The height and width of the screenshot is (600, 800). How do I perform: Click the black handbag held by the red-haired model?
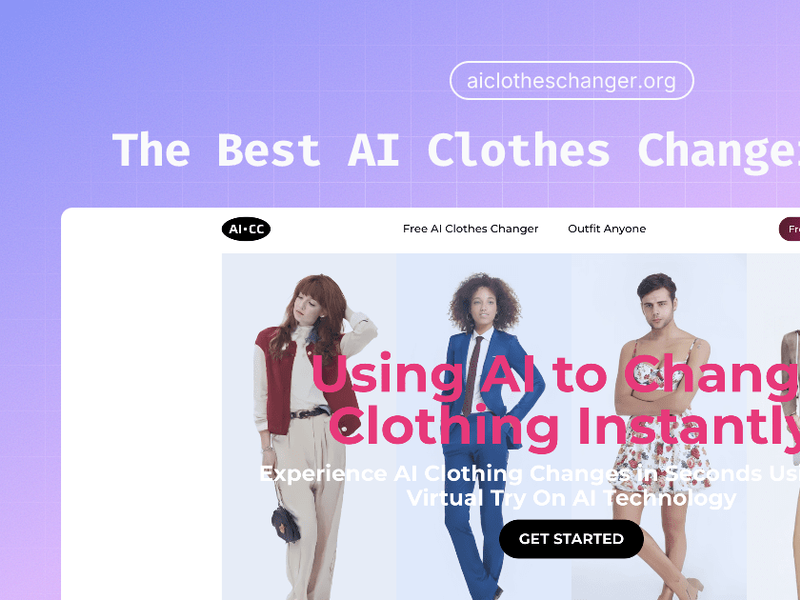[285, 524]
